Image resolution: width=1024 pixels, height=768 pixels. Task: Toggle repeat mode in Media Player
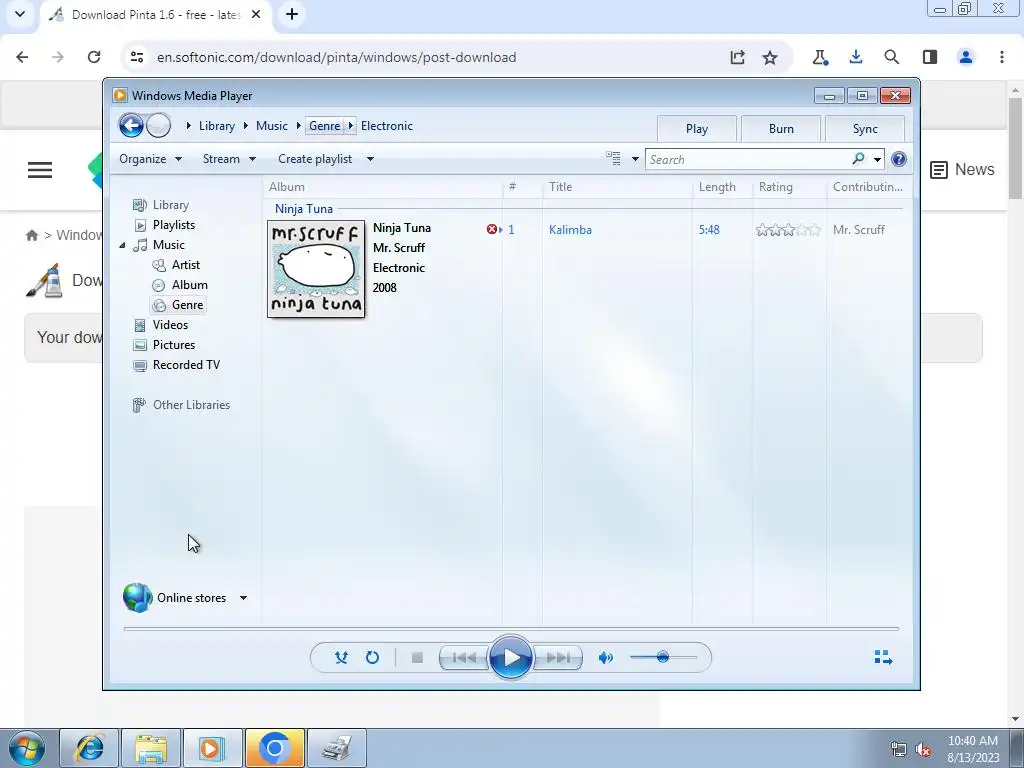(x=372, y=658)
